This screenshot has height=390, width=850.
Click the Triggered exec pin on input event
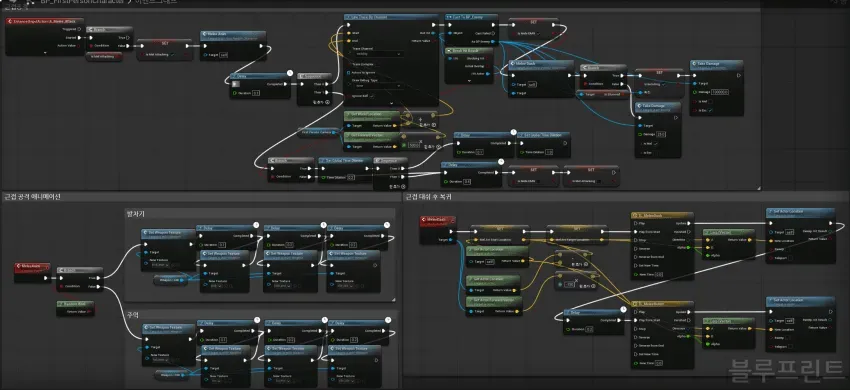(80, 29)
